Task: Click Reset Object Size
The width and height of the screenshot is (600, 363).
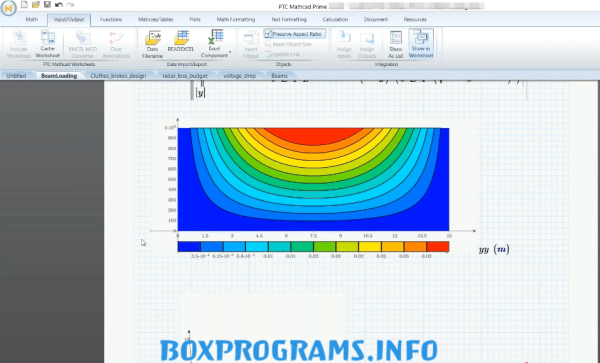Action: click(x=289, y=44)
